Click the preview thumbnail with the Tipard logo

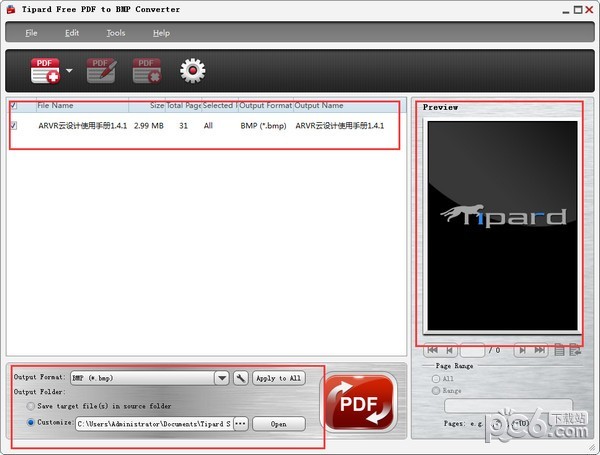502,226
